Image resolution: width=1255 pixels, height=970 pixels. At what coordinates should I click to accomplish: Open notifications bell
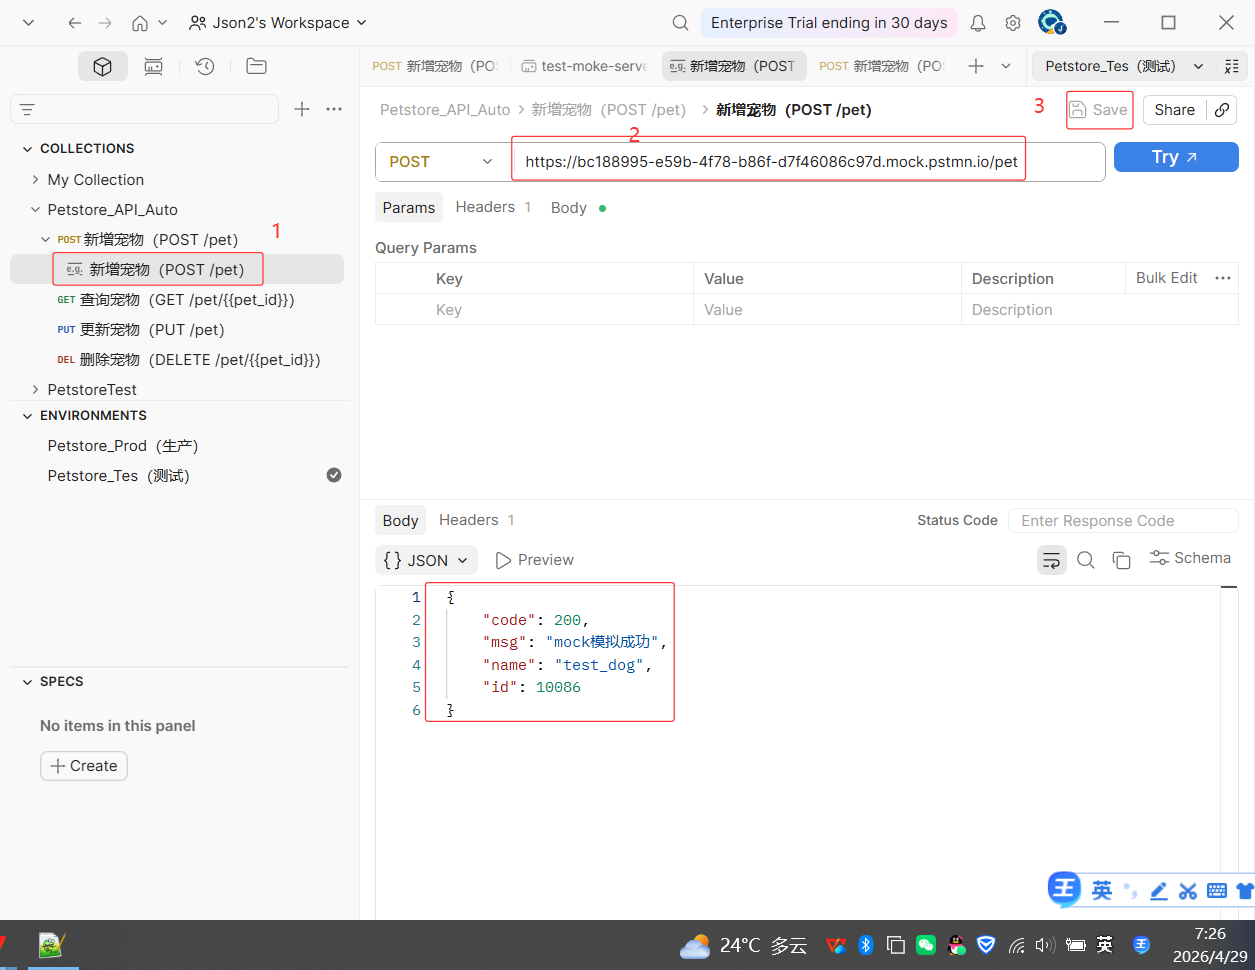click(x=978, y=23)
